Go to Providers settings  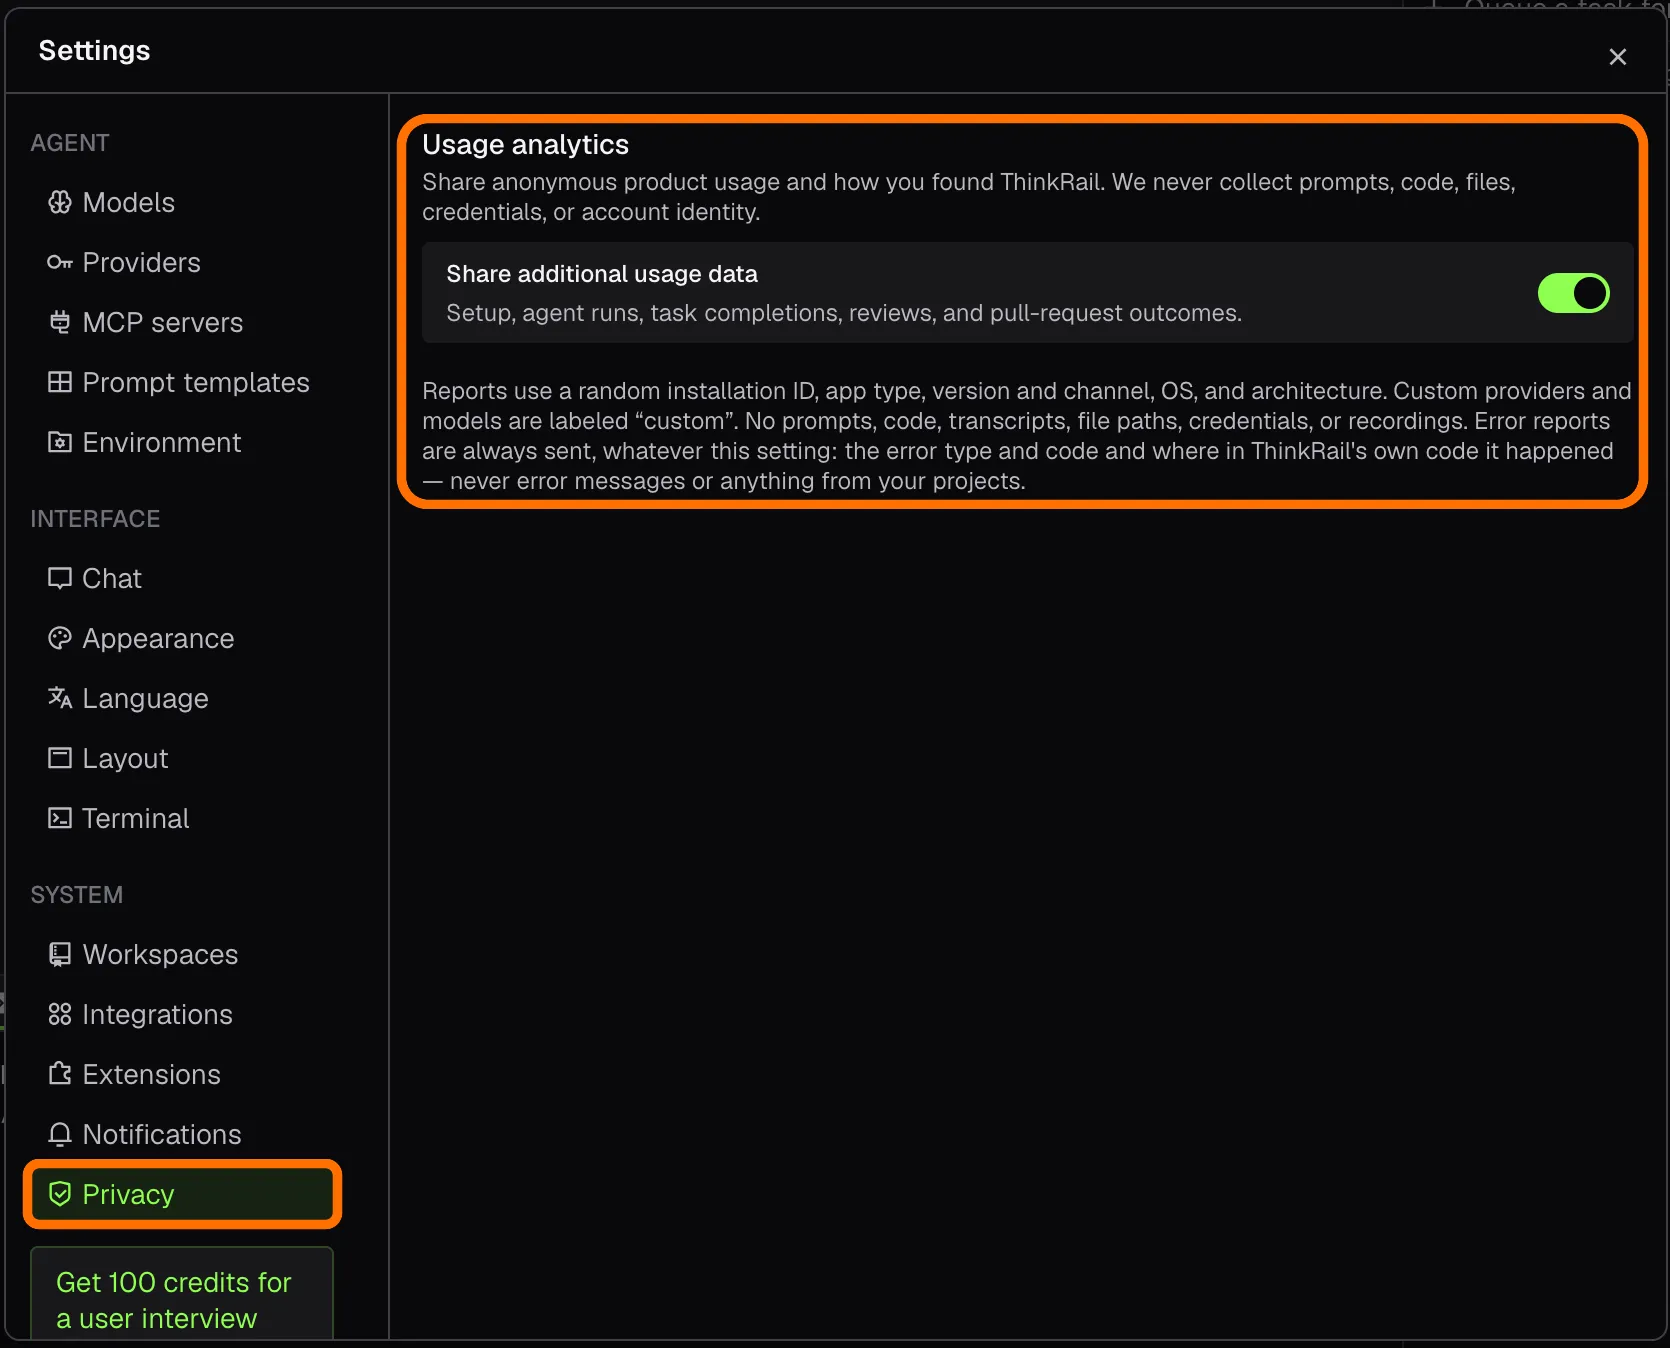tap(181, 263)
